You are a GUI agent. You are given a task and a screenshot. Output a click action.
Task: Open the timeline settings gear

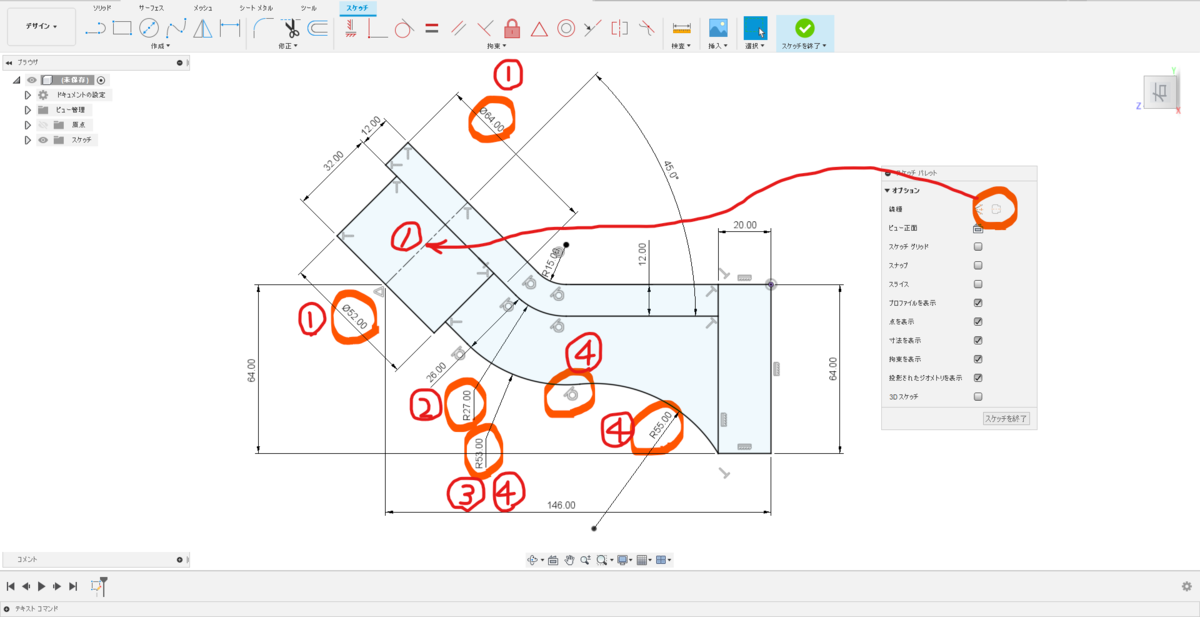1186,586
